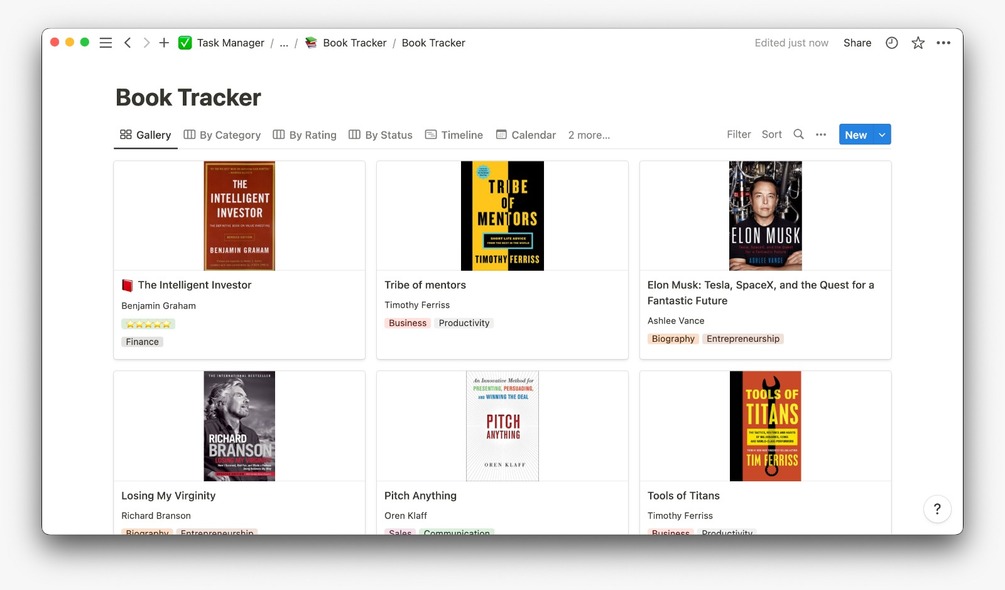Open the help question mark button

[937, 509]
